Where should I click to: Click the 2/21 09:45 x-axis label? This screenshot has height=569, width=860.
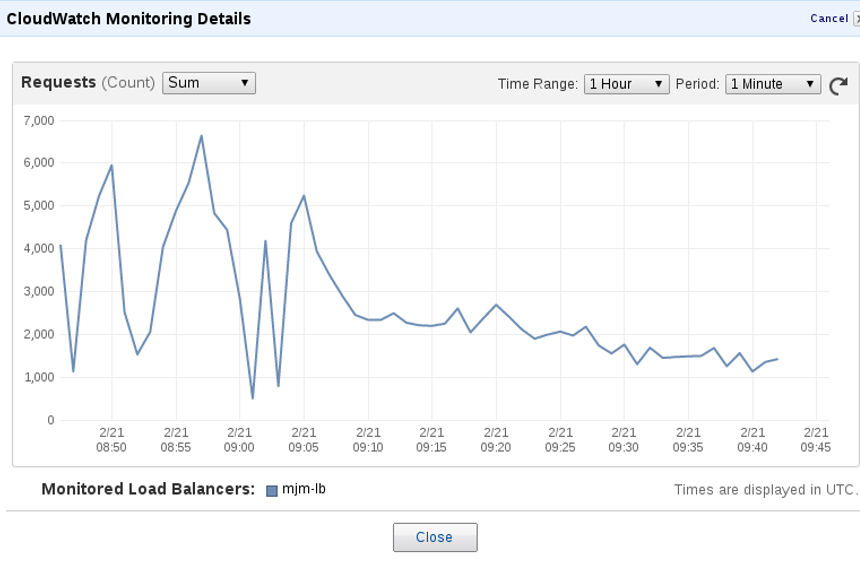816,440
